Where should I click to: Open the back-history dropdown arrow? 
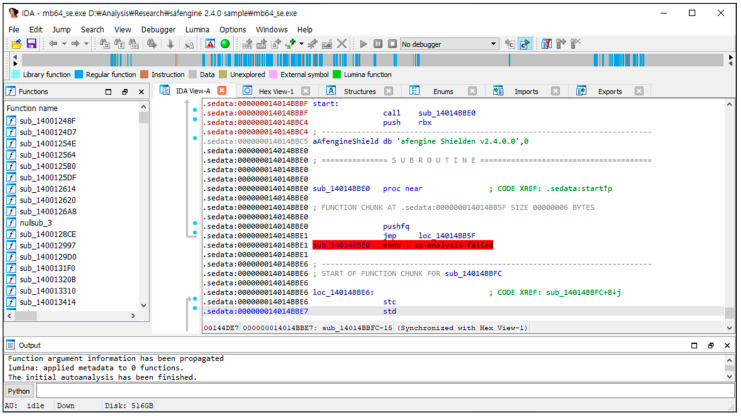[64, 44]
